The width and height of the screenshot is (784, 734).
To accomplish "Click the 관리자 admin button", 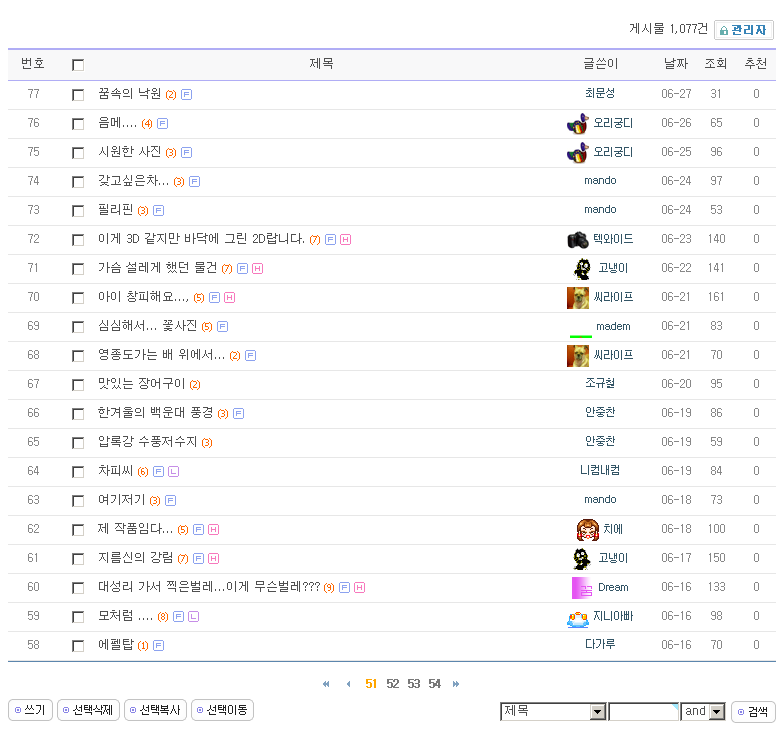I will (744, 30).
